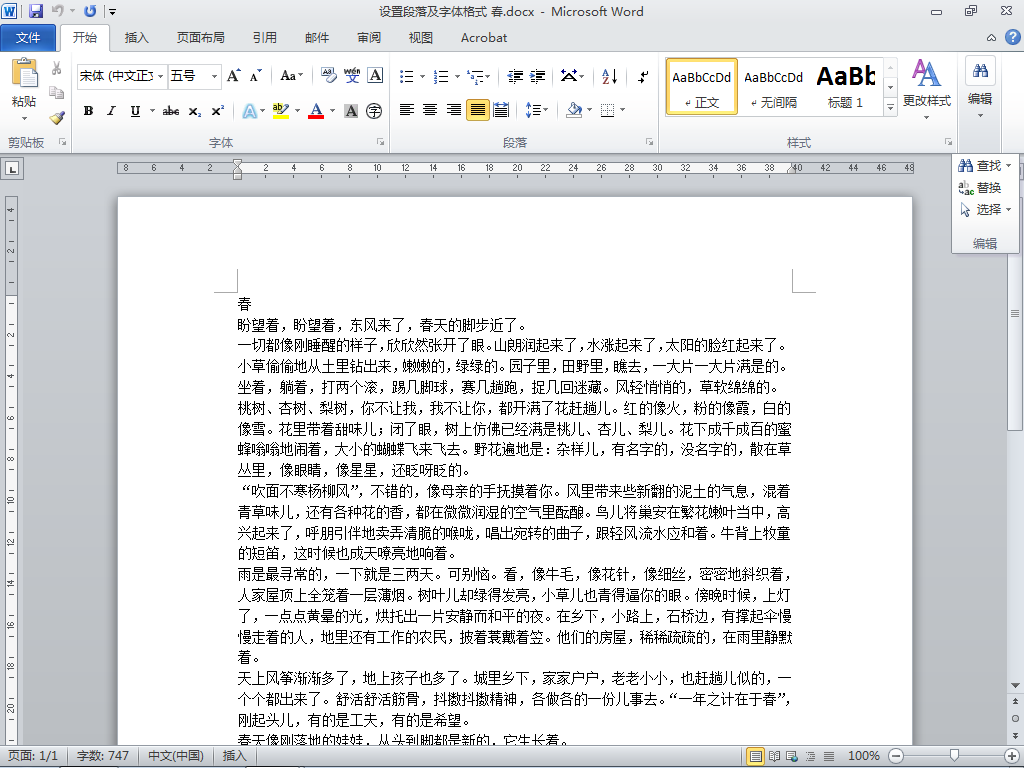Click the Sort A-Z icon
The width and height of the screenshot is (1024, 768).
[x=609, y=76]
